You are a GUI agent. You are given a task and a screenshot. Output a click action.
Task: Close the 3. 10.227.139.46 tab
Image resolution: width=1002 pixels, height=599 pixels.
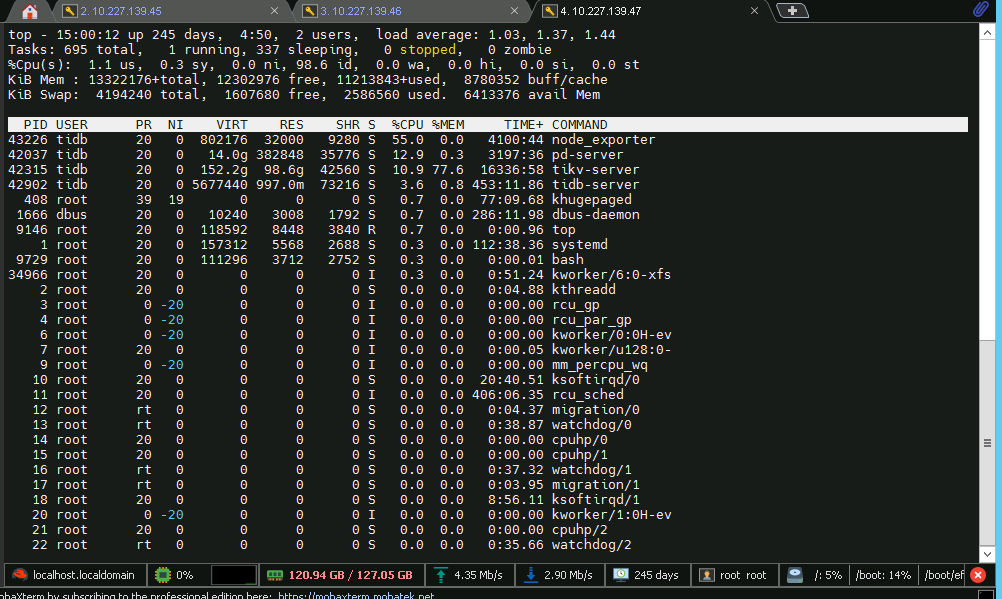(x=514, y=11)
